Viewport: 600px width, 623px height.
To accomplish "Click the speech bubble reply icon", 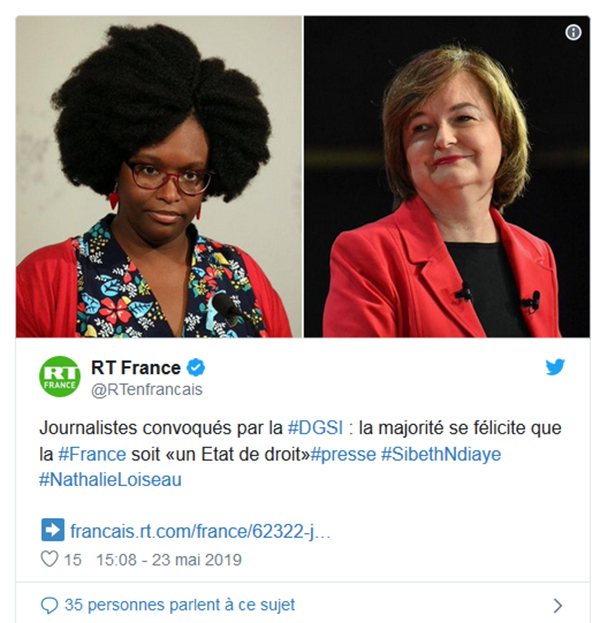I will click(x=49, y=606).
